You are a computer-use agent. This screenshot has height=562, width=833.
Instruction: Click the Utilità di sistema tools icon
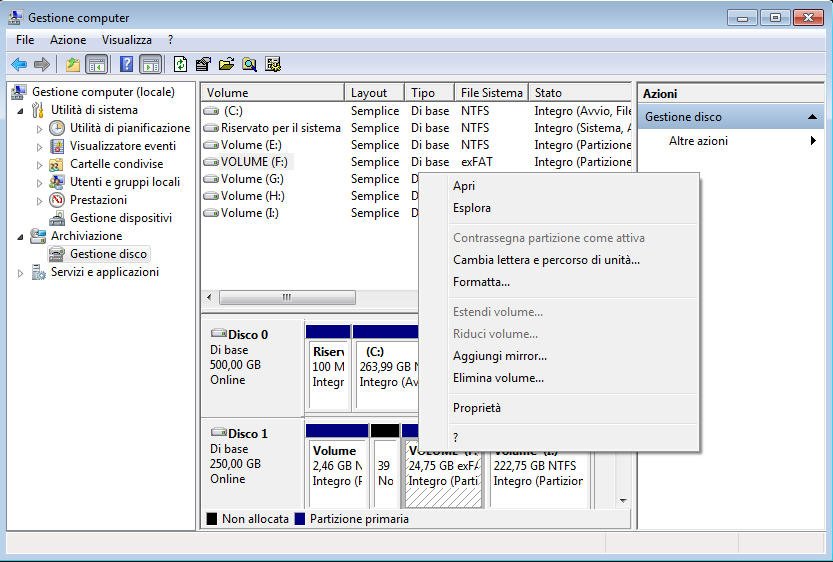(38, 110)
